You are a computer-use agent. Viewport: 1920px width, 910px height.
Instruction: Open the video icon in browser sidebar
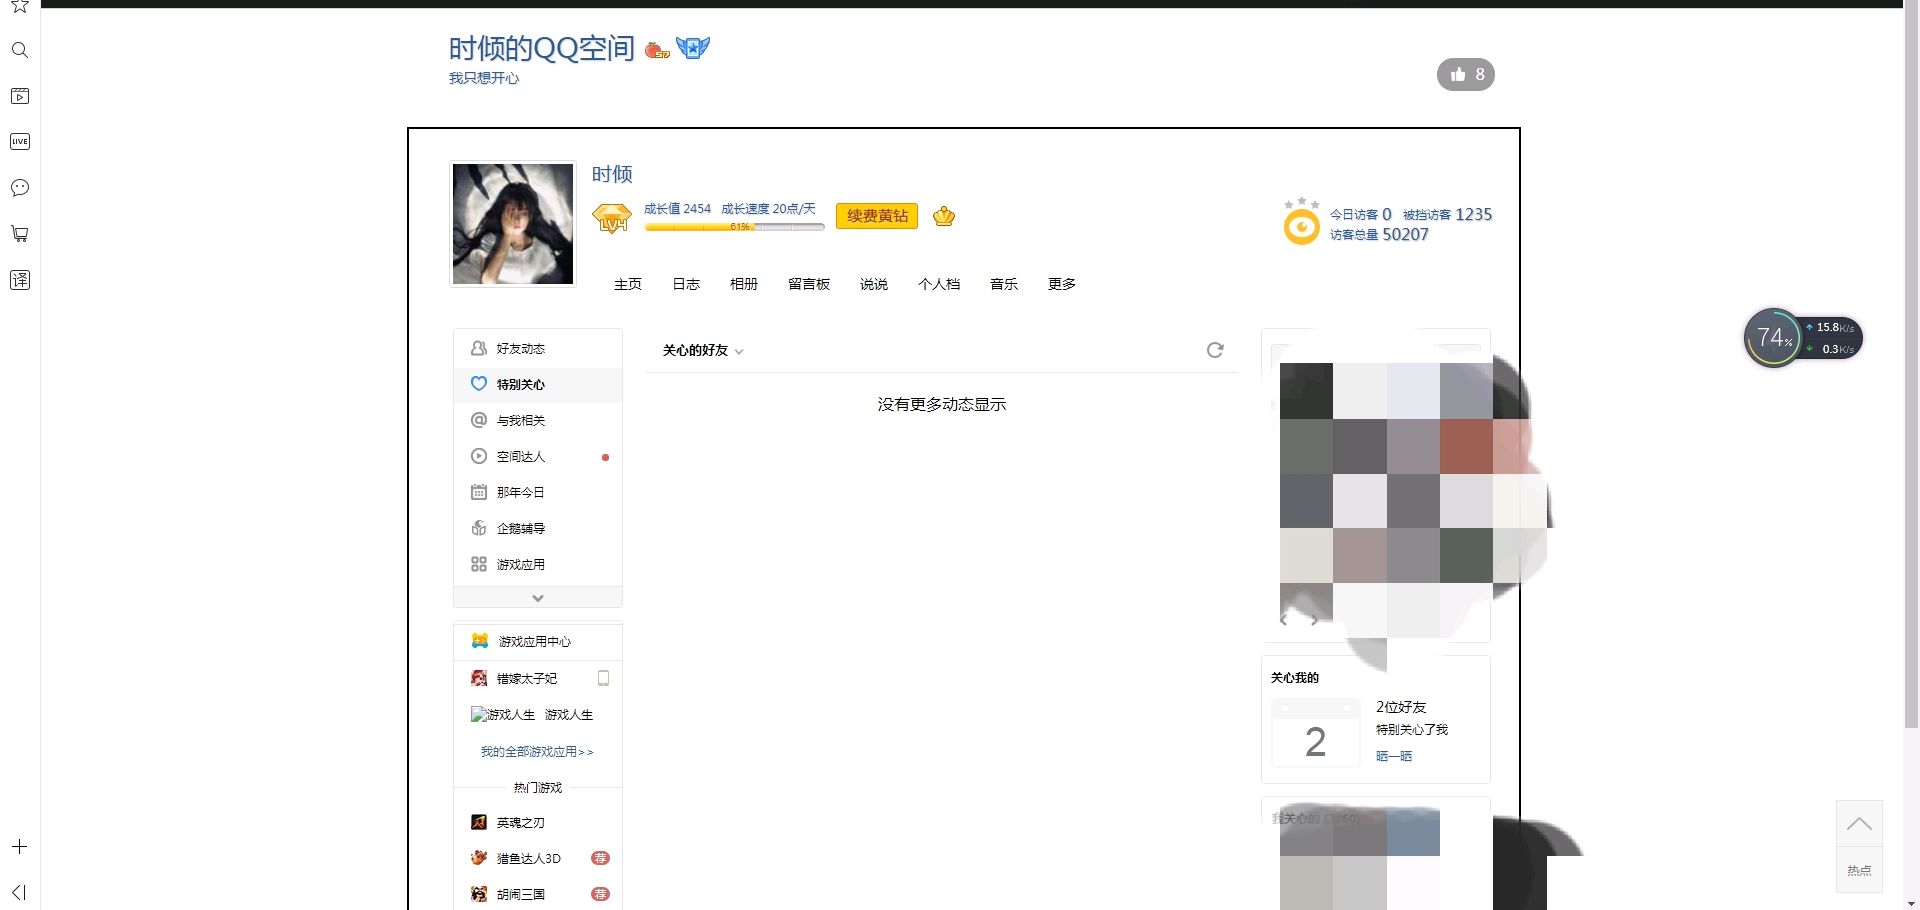point(19,96)
